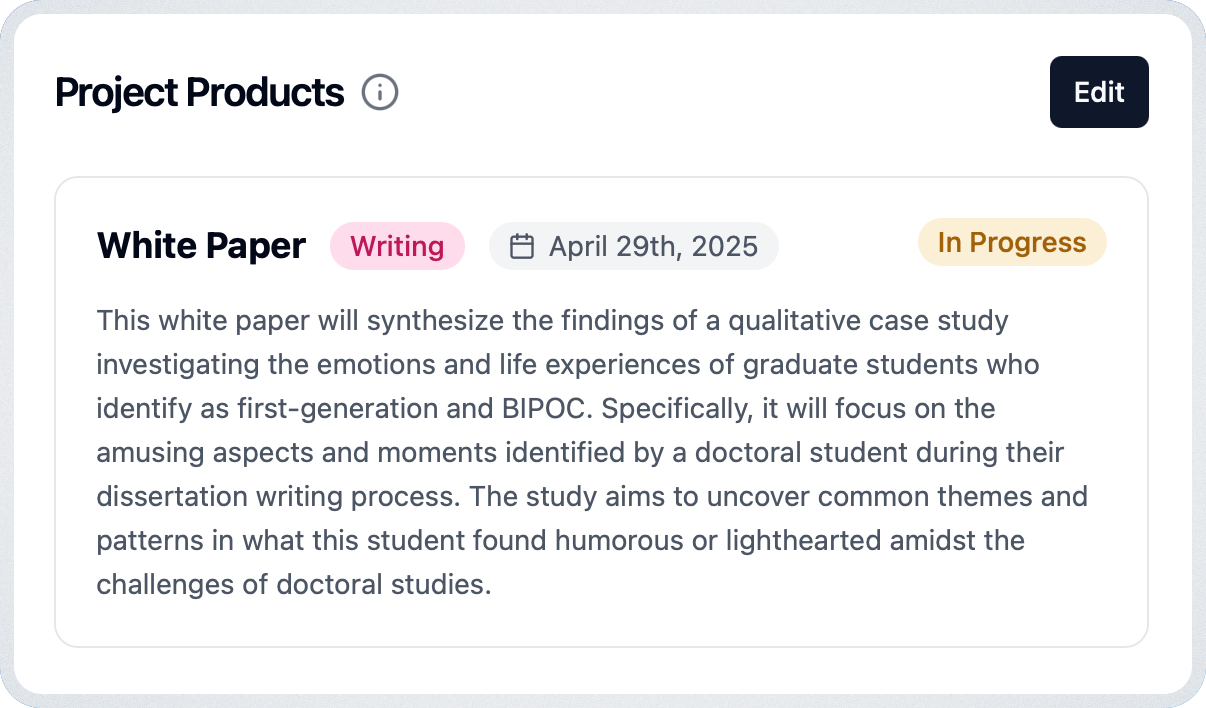Open the Edit button for Project Products
Screen dimensions: 1206x708
click(x=1099, y=92)
